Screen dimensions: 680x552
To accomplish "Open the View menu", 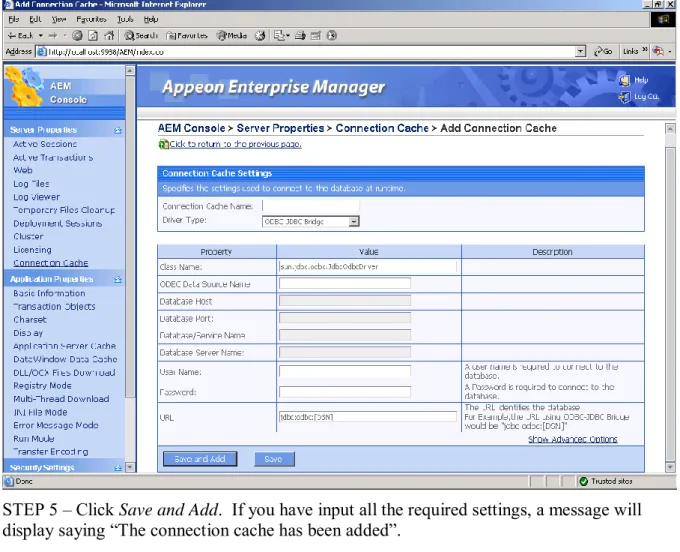I will pos(59,19).
